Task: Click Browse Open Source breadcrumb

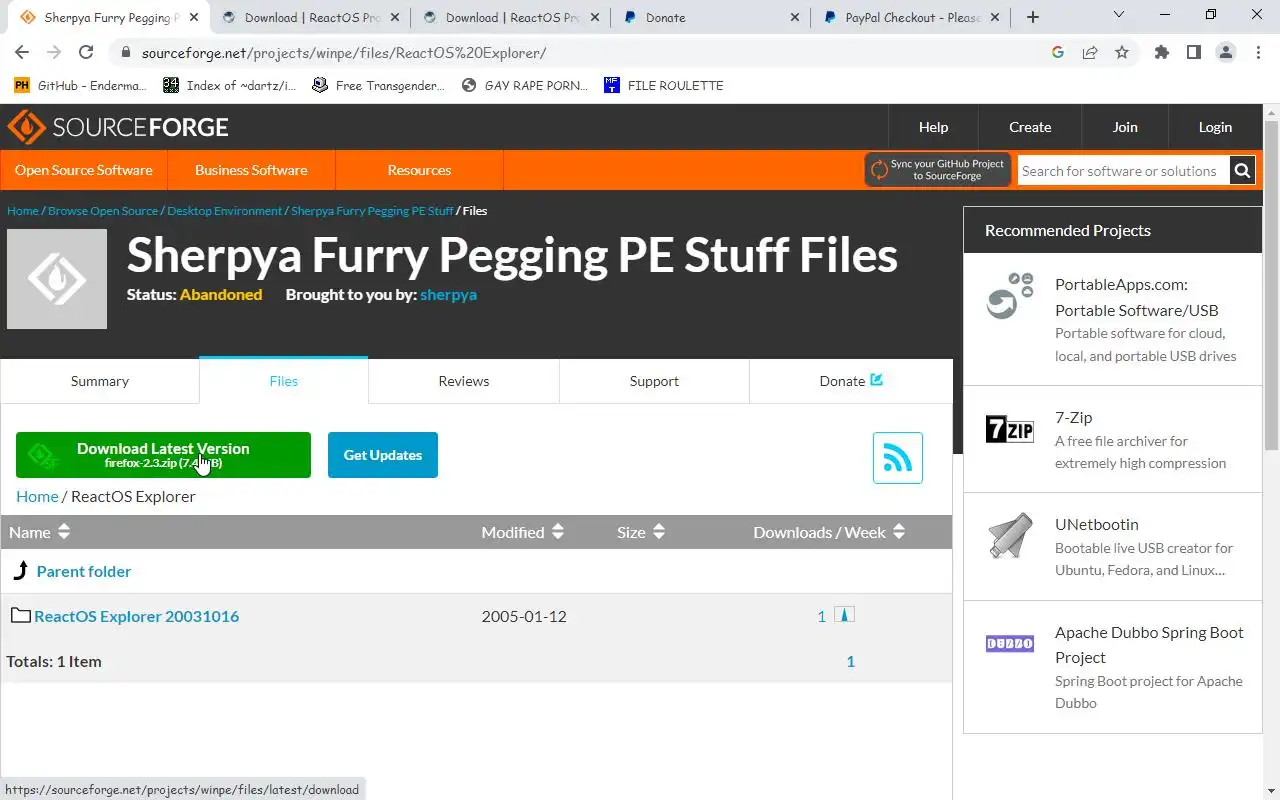Action: click(x=103, y=211)
